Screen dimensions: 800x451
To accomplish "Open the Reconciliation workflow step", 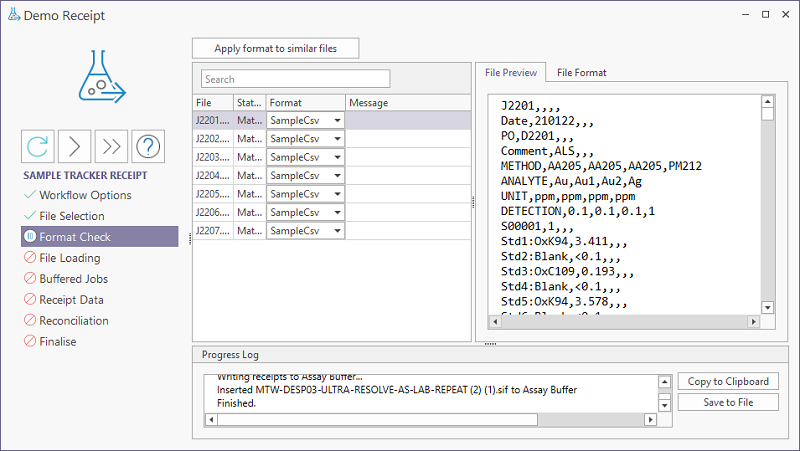I will pos(73,321).
